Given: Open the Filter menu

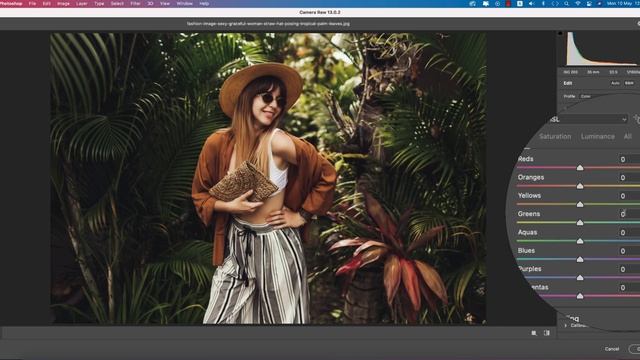Looking at the screenshot, I should [x=135, y=4].
